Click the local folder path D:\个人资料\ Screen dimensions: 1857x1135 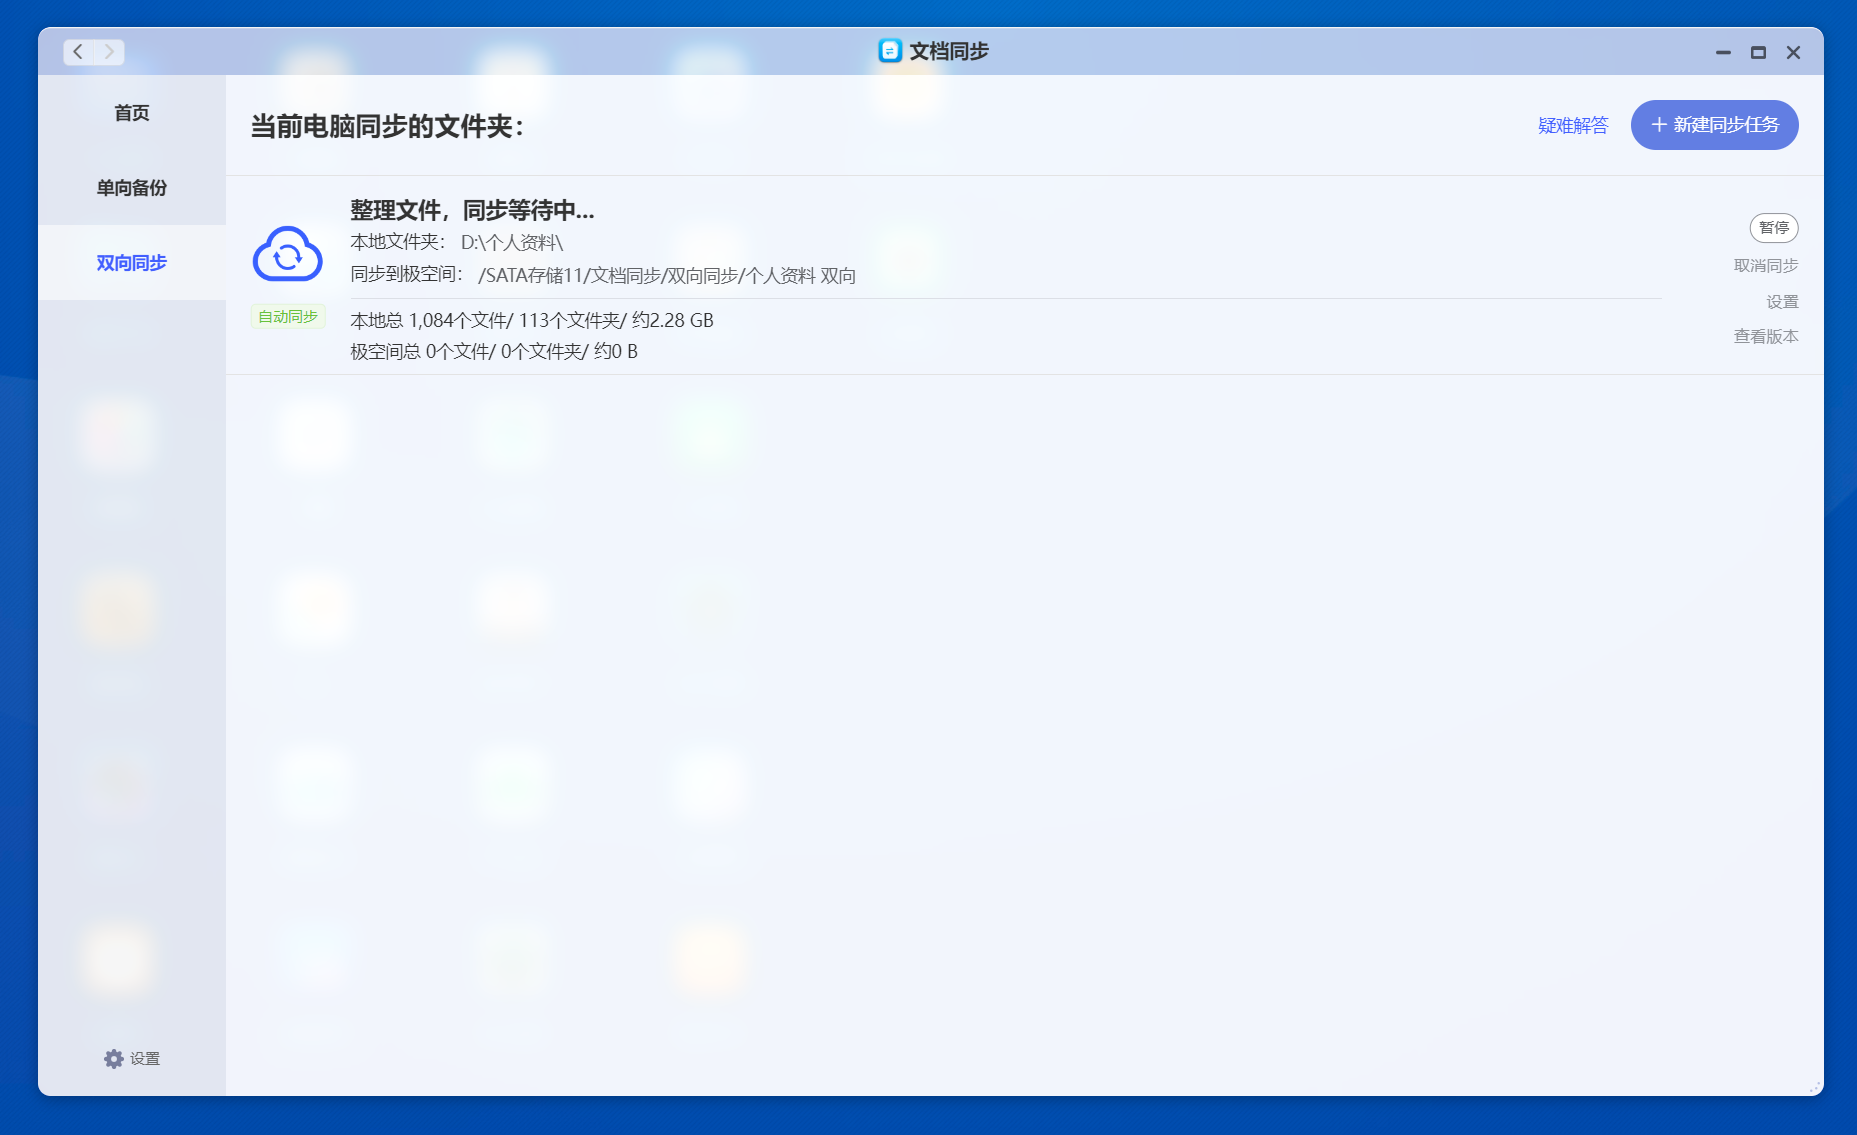coord(511,242)
